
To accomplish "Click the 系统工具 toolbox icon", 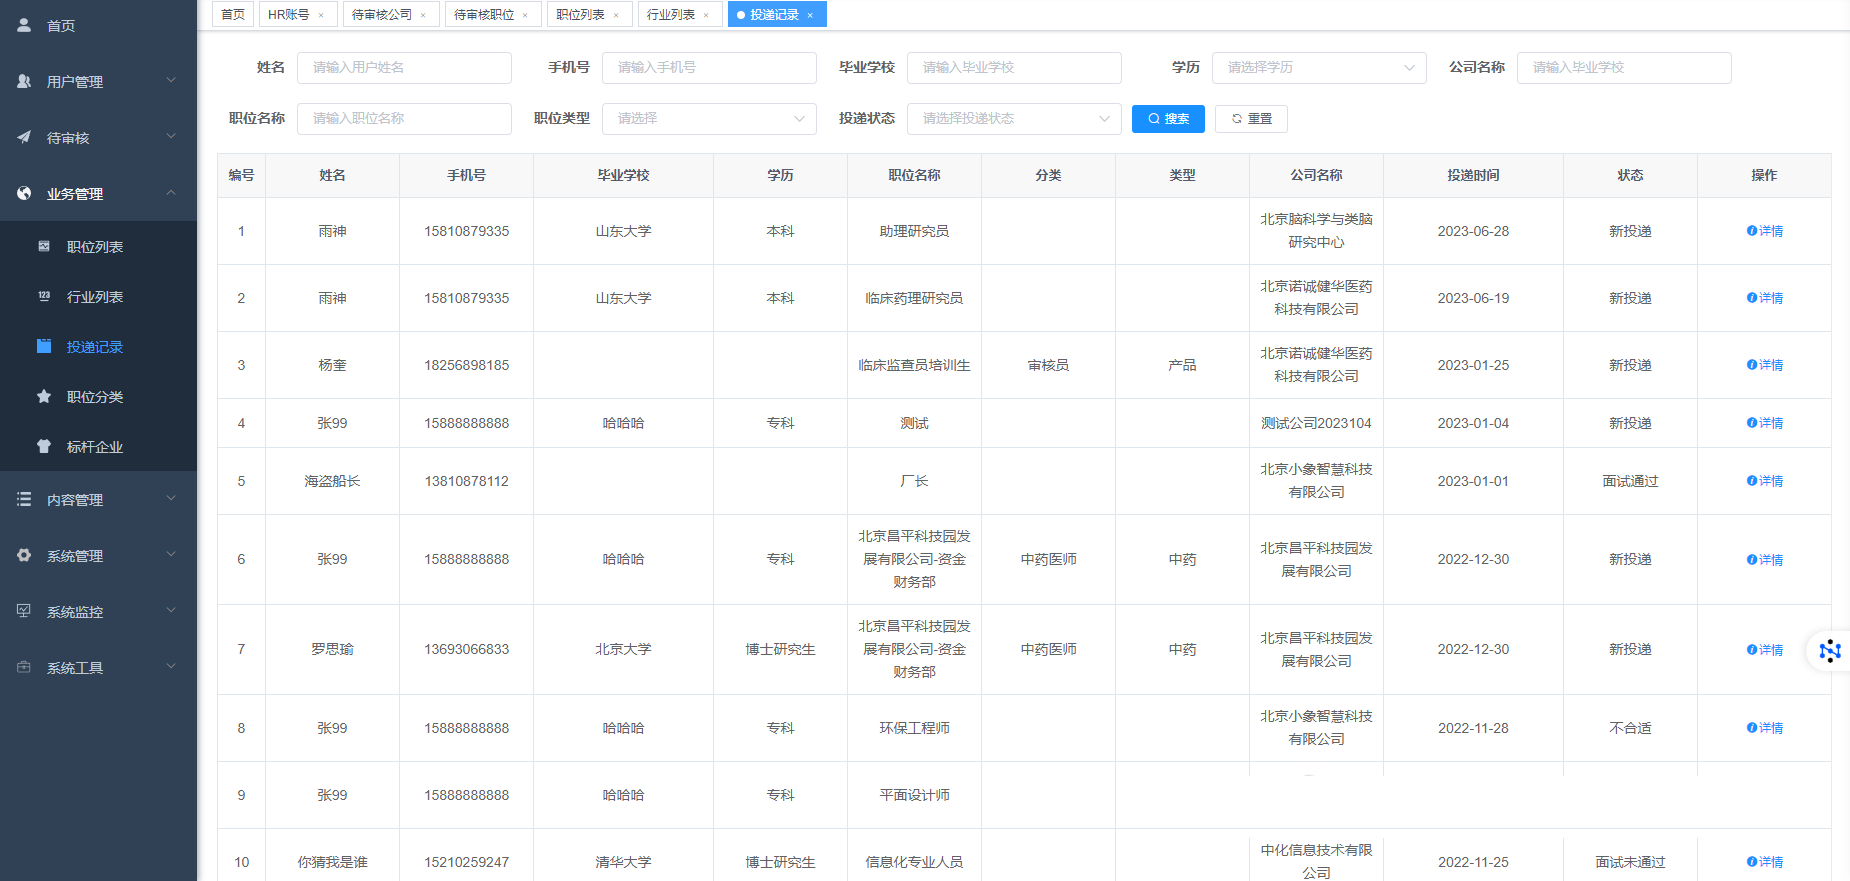I will 24,667.
